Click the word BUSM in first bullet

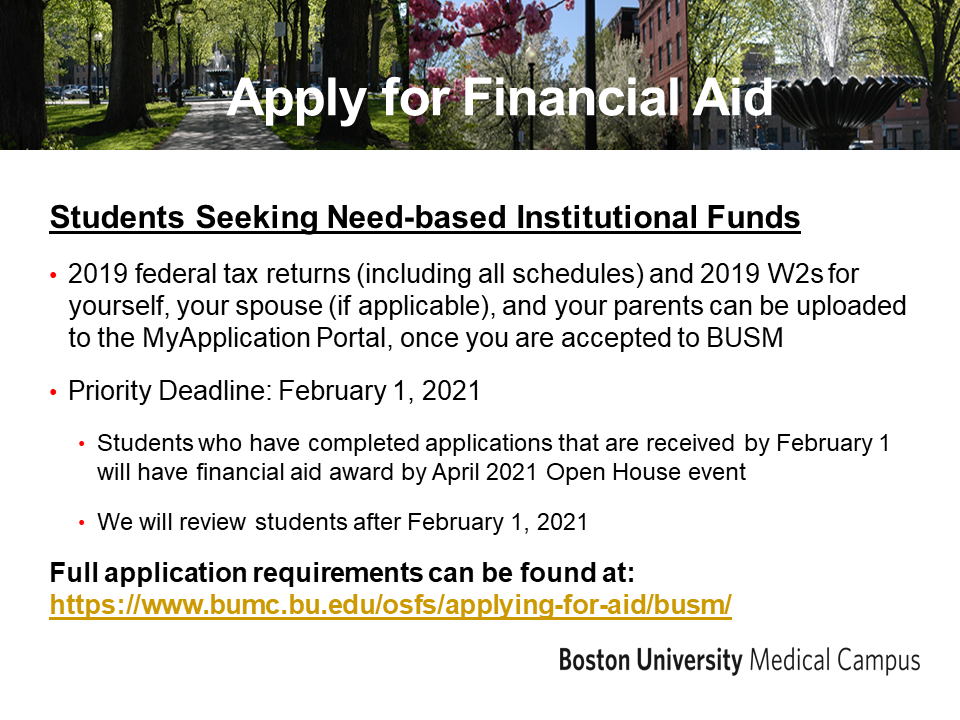[744, 338]
